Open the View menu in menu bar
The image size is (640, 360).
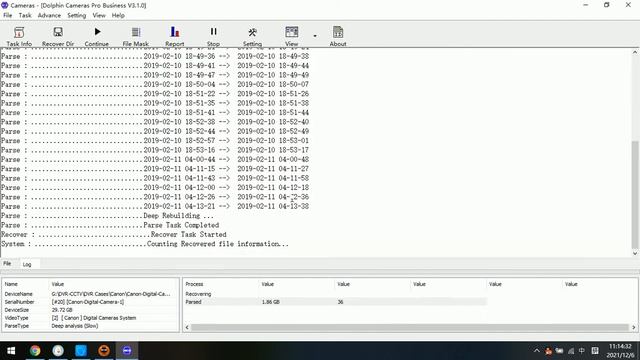click(x=99, y=16)
